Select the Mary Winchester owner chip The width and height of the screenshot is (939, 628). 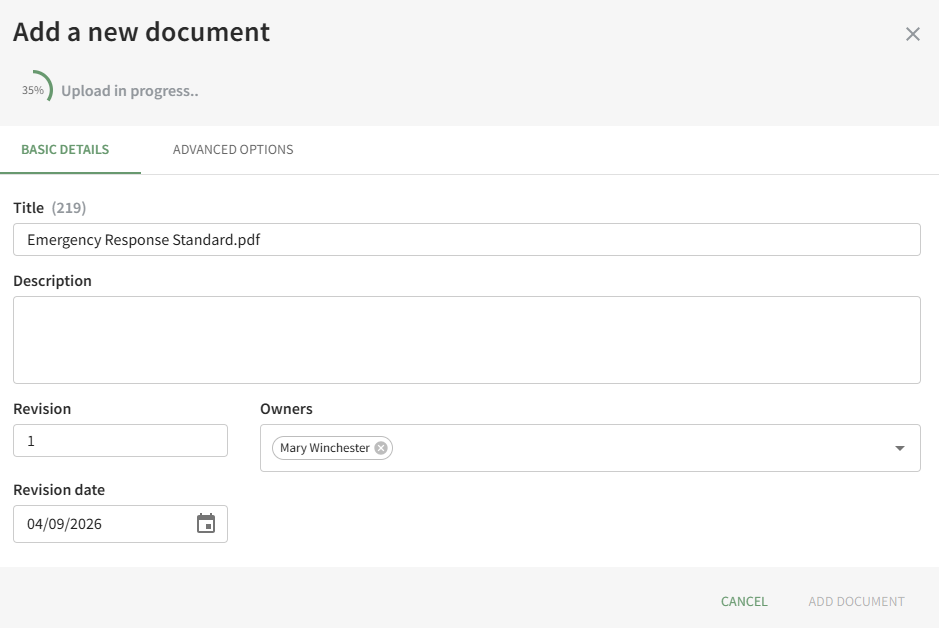pyautogui.click(x=324, y=448)
